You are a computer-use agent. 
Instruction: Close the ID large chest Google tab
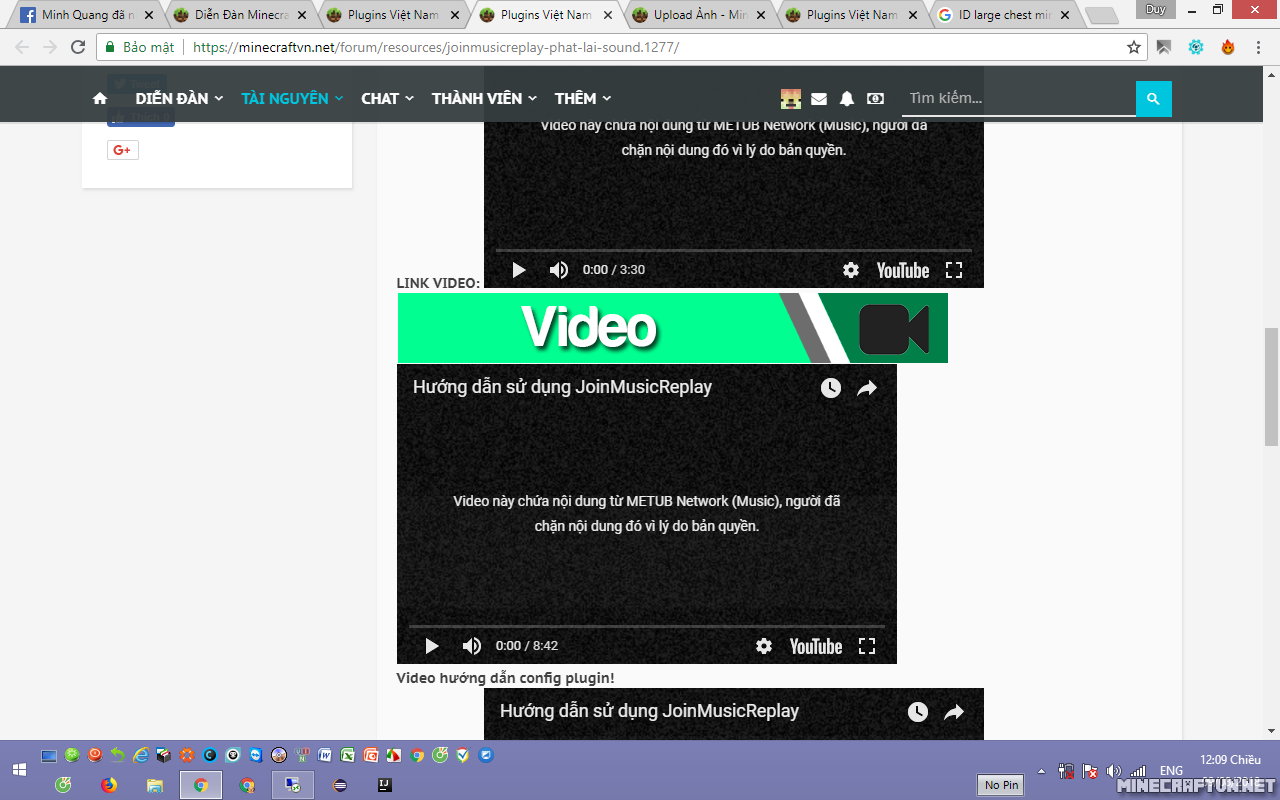coord(1065,16)
